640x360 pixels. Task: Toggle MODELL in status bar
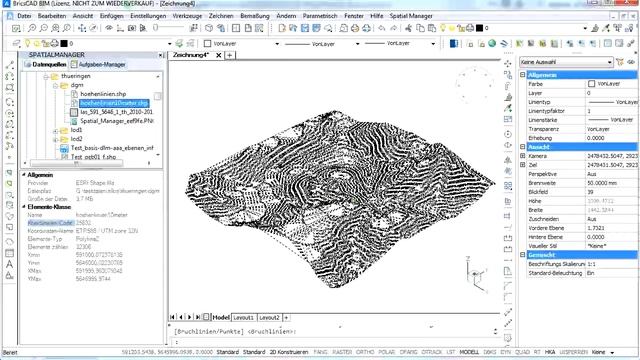[469, 352]
